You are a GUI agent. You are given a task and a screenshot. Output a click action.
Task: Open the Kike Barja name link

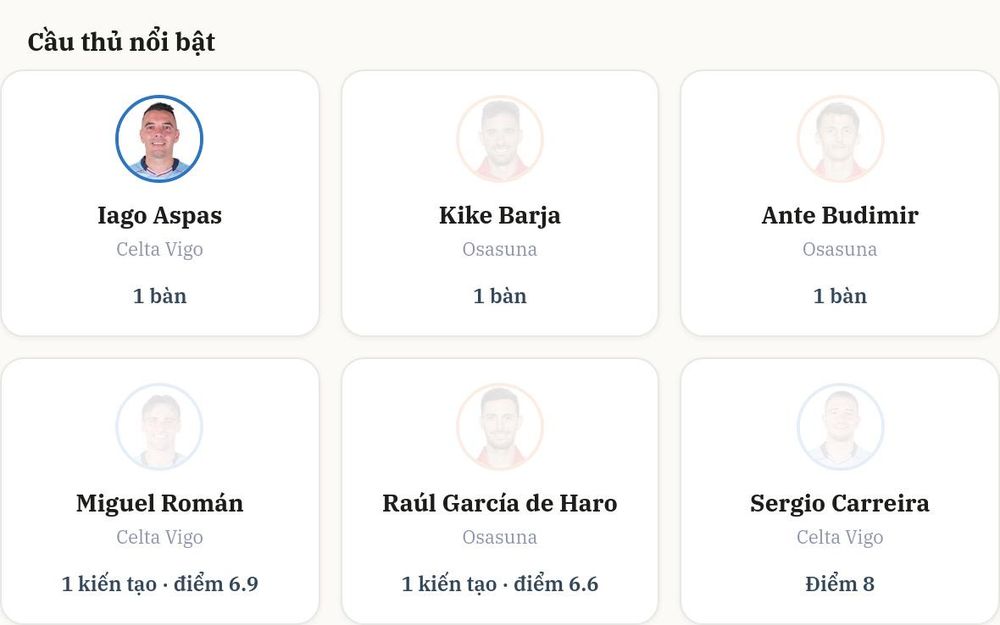point(500,216)
